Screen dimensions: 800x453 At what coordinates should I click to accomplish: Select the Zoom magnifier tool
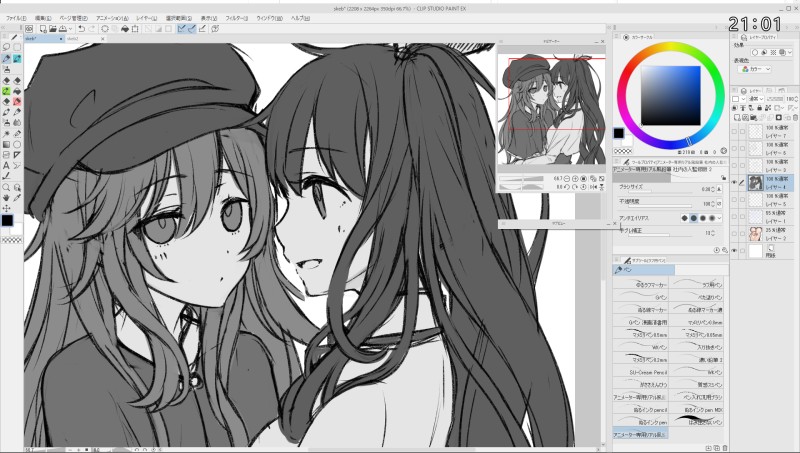coord(6,187)
